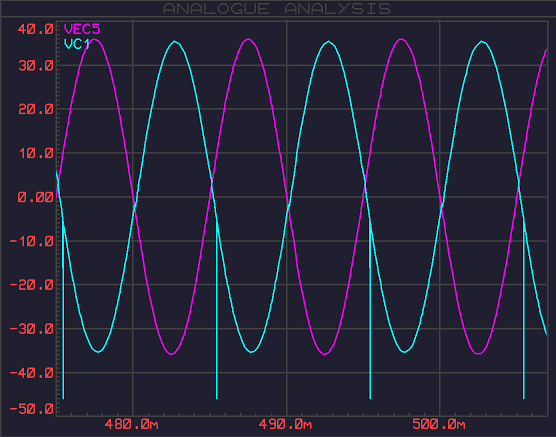The height and width of the screenshot is (437, 556).
Task: Click the -20.0 y-axis label
Action: (x=32, y=285)
